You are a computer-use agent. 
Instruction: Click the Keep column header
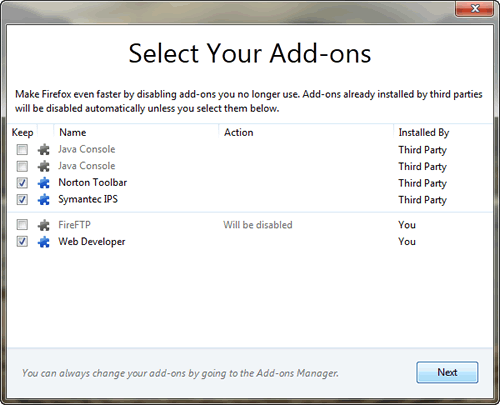point(23,132)
